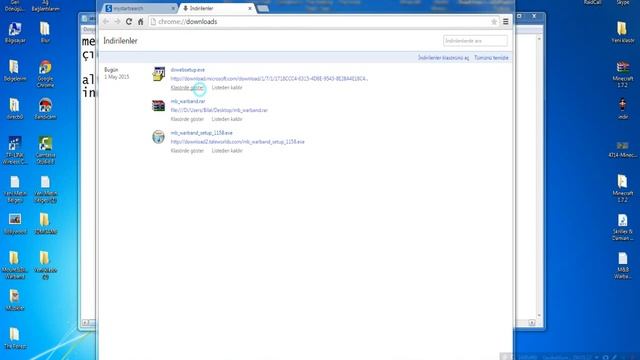Screen dimensions: 640x360
Task: Select the Mount&Blade Warband folder icon
Action: point(15,265)
